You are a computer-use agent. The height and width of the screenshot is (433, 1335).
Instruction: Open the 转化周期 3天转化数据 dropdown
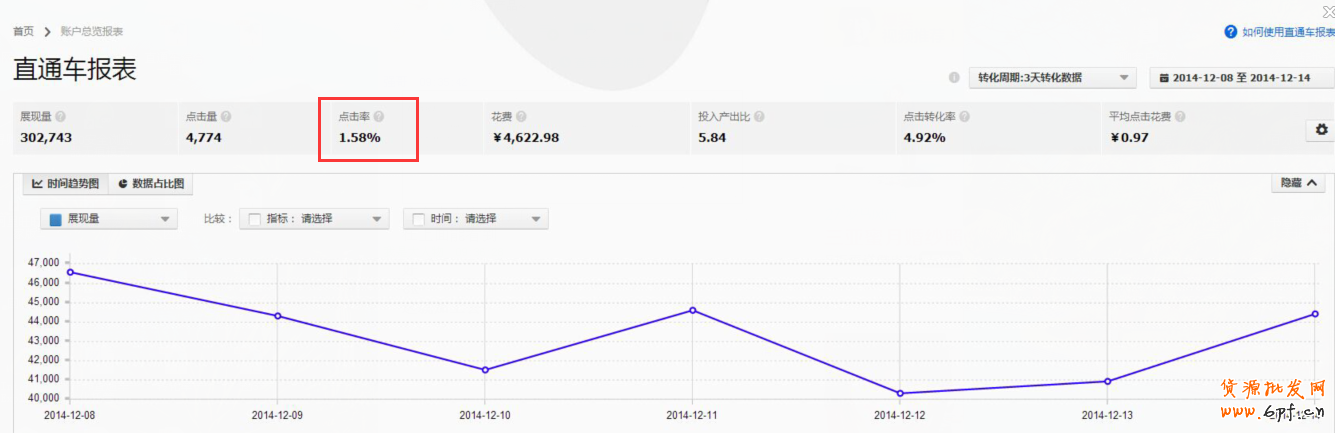1052,78
